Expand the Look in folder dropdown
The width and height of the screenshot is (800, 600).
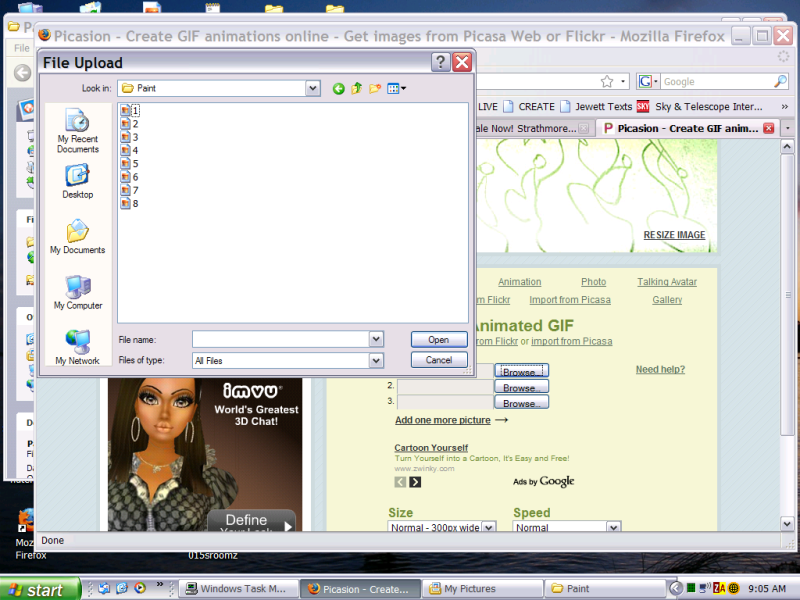(x=313, y=88)
